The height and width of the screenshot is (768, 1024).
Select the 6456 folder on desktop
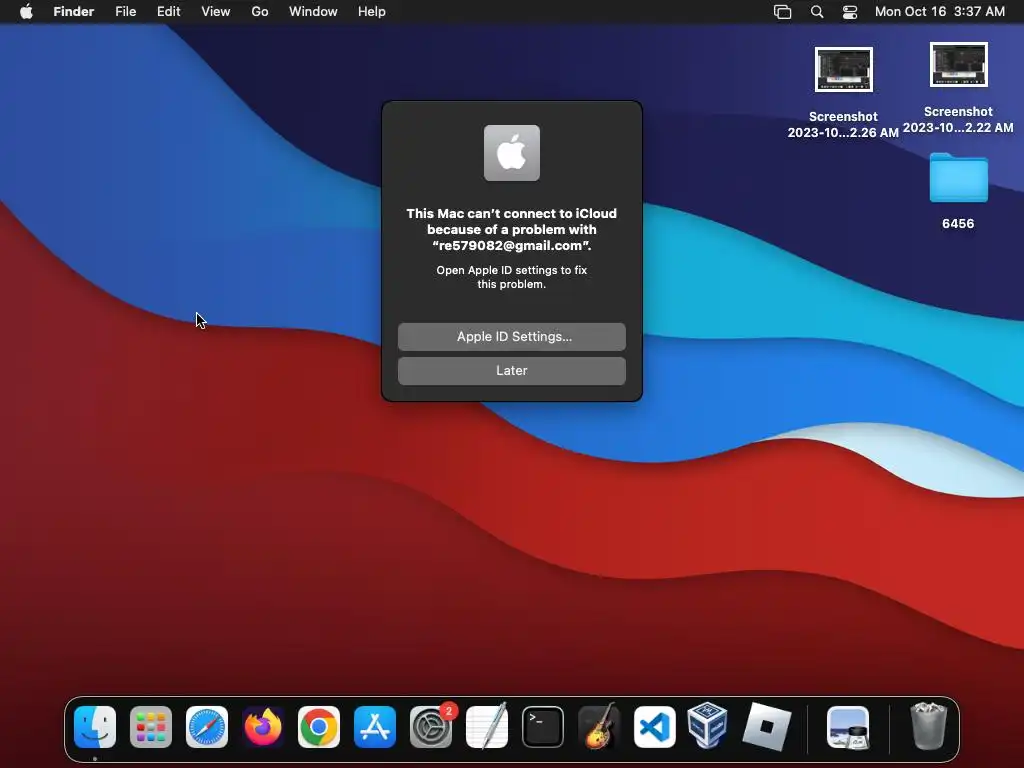[958, 191]
